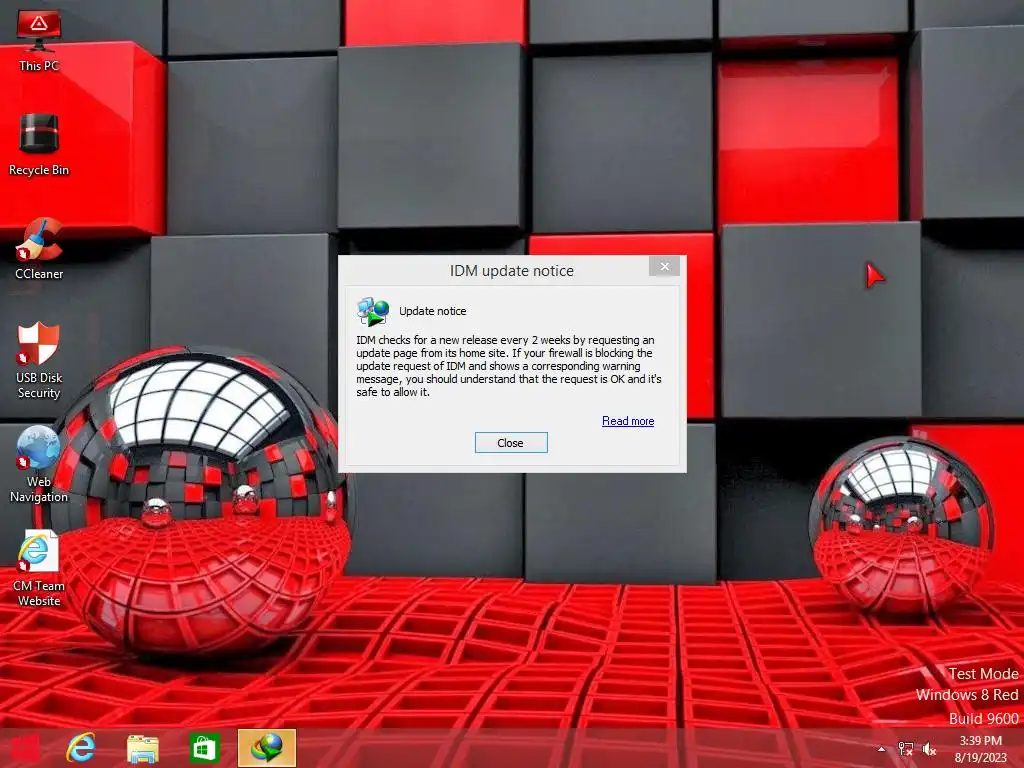Follow the Read more link
This screenshot has width=1024, height=768.
point(628,421)
